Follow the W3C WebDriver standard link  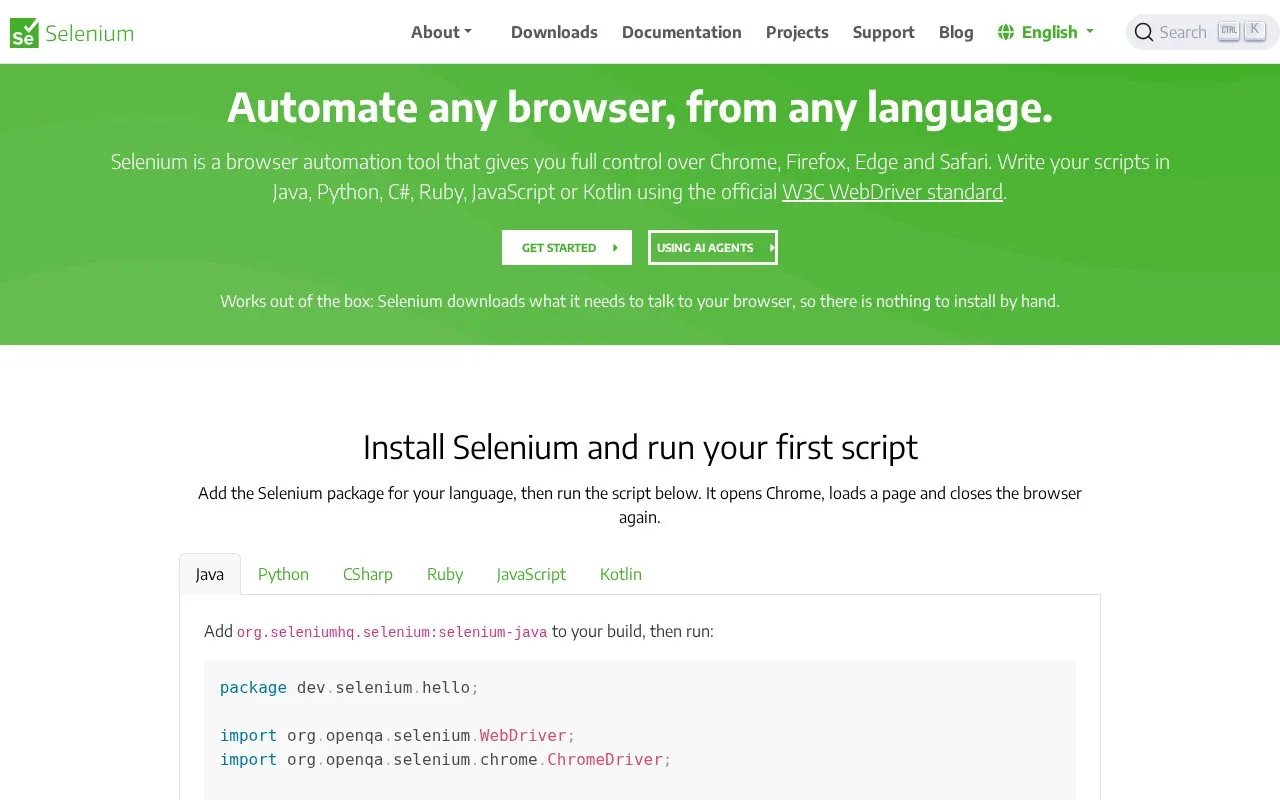tap(892, 192)
